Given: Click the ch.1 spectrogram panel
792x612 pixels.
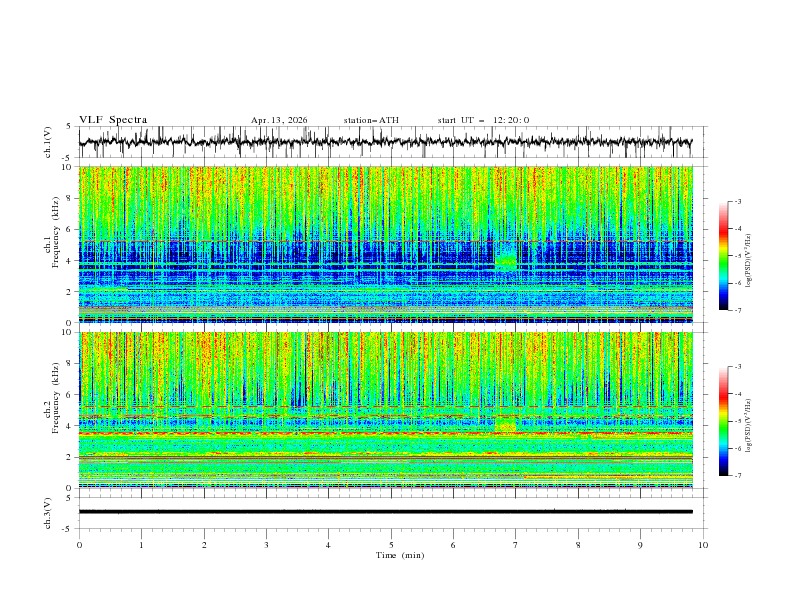Looking at the screenshot, I should pos(386,244).
